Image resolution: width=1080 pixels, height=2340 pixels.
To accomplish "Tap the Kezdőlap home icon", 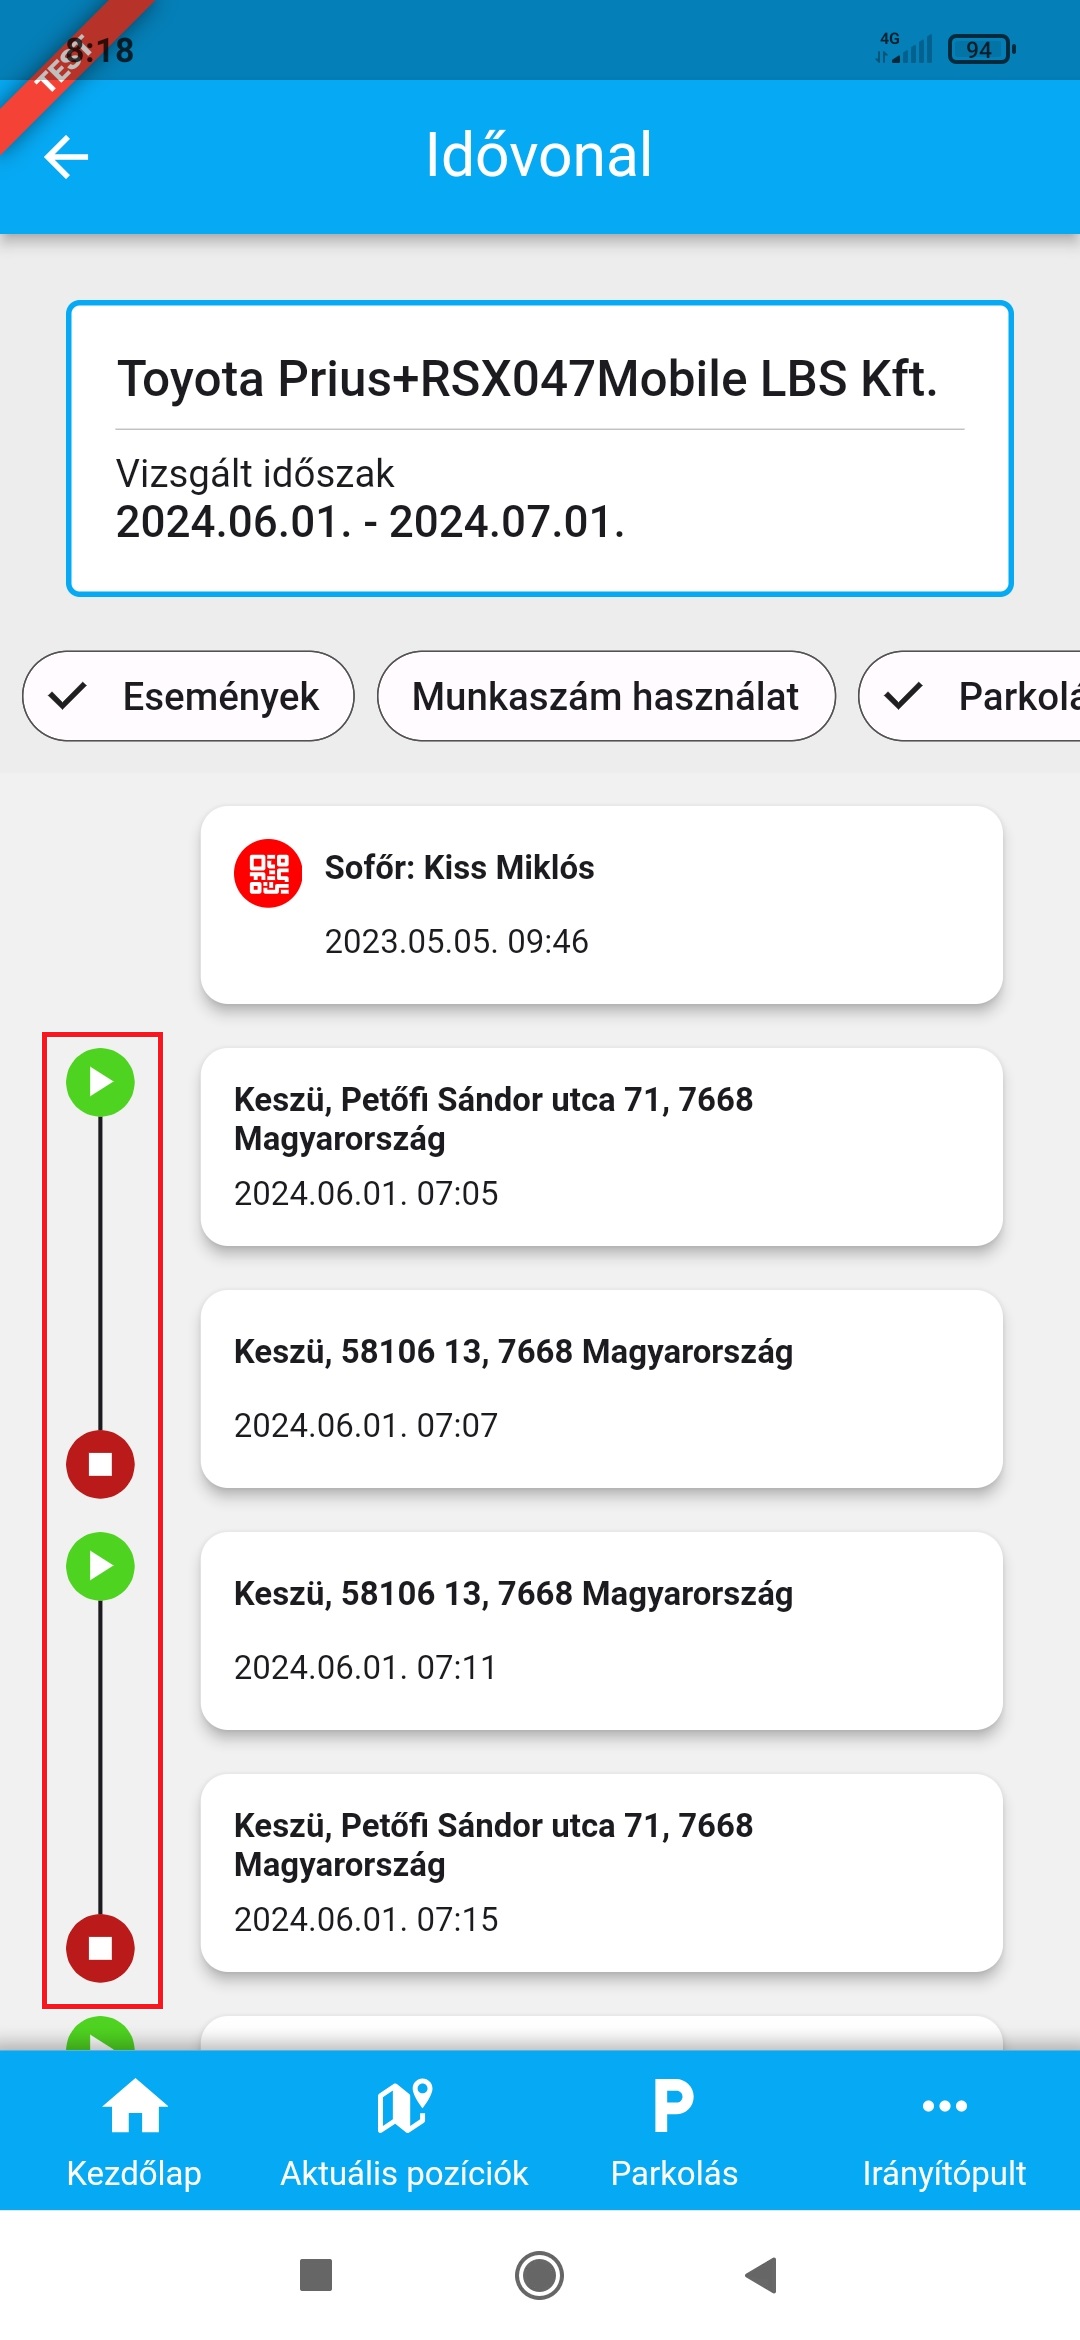I will (x=134, y=2105).
